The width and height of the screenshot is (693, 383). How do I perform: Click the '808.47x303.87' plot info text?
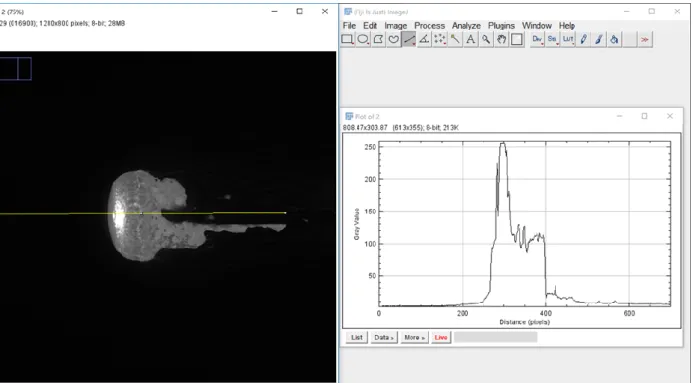coord(365,128)
